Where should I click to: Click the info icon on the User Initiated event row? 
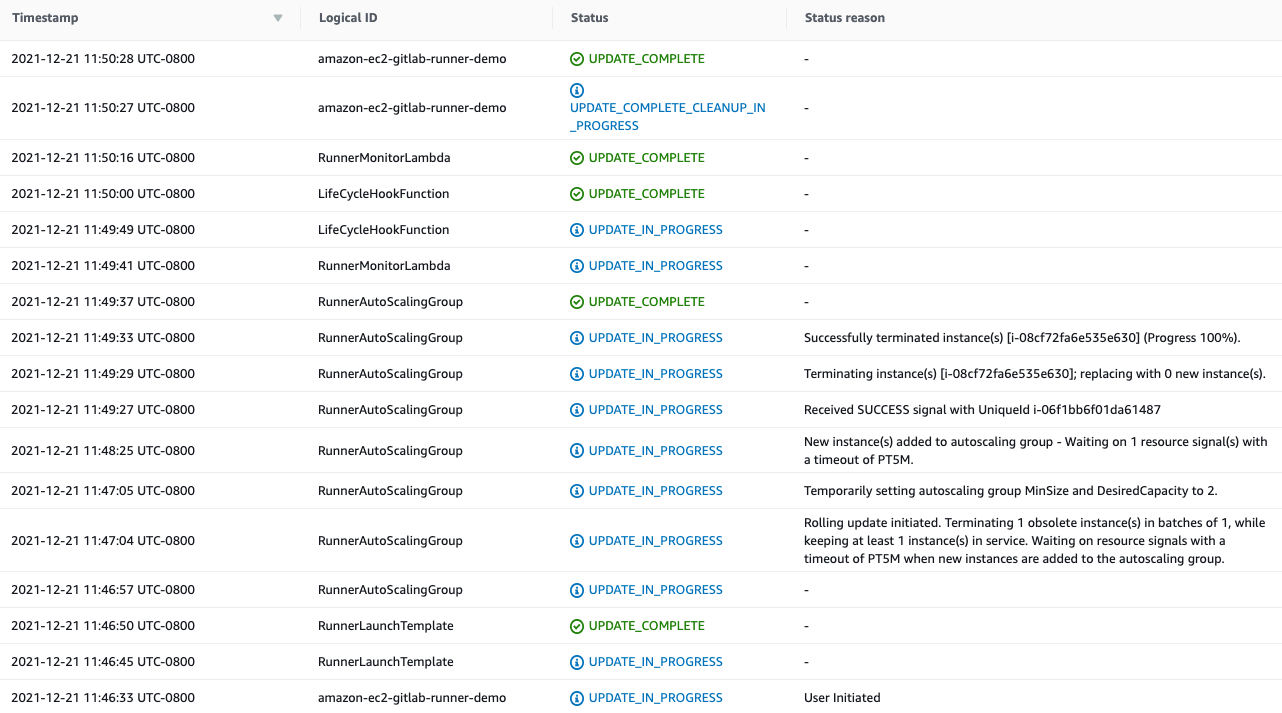pos(576,697)
